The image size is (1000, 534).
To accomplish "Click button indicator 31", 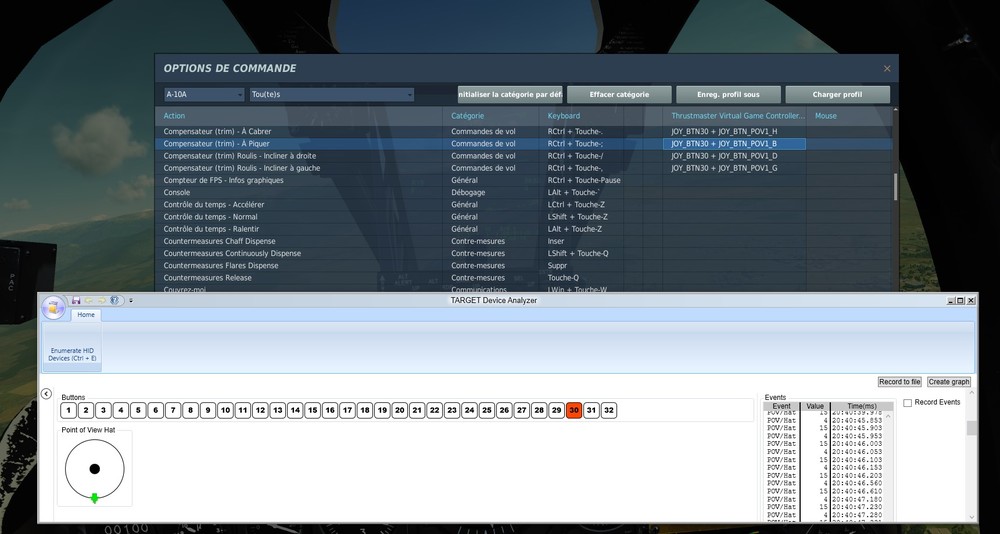I will 591,410.
